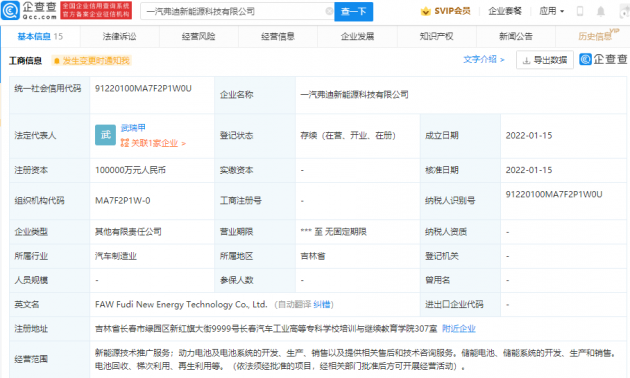Click the 导出数据 export button

[x=545, y=60]
